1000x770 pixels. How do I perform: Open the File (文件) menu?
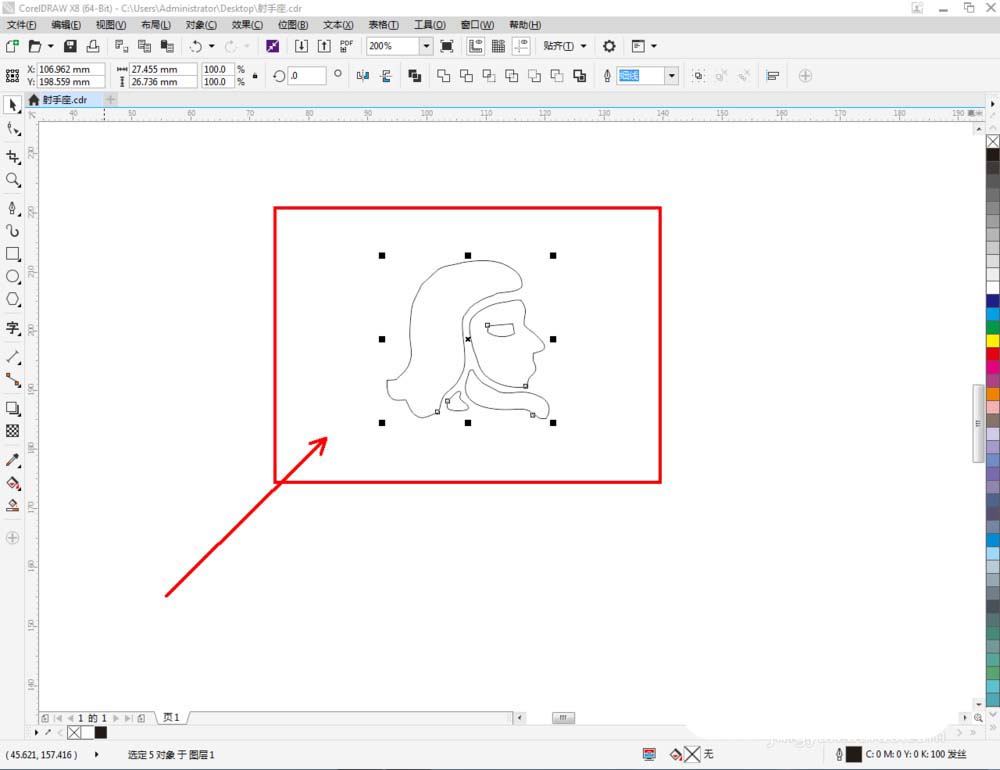point(21,25)
